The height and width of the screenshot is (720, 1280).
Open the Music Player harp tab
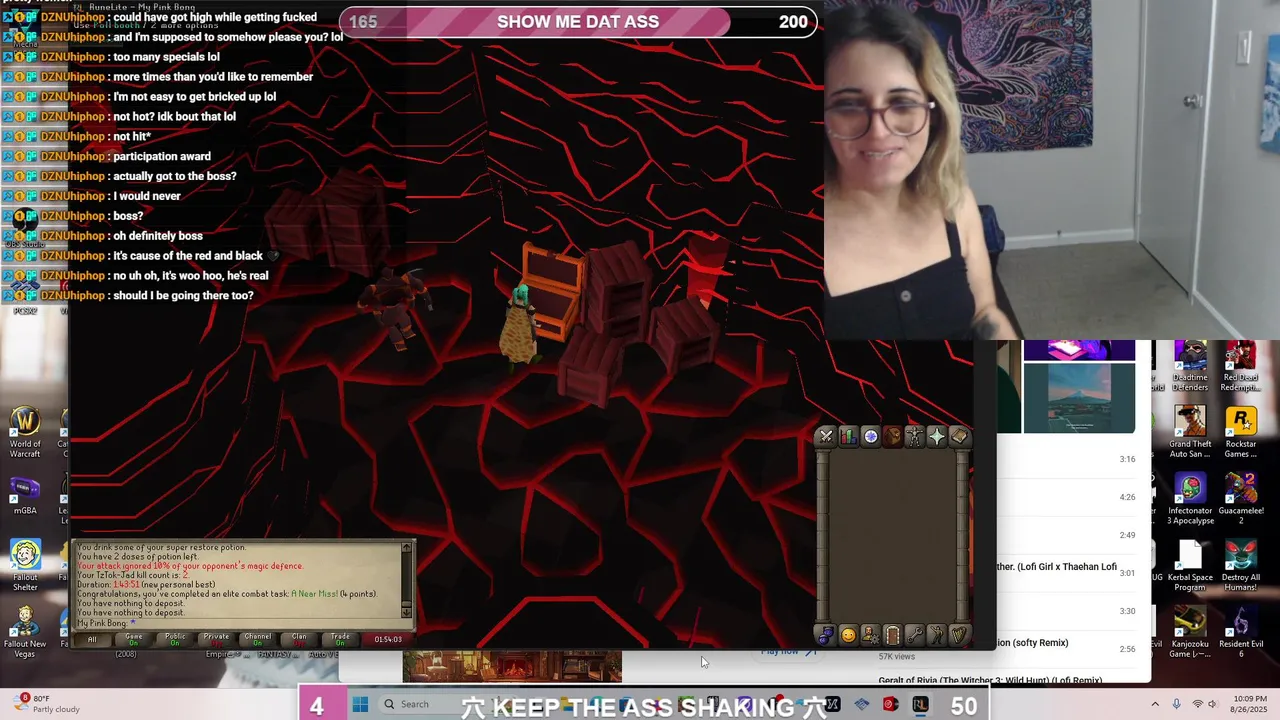point(958,635)
